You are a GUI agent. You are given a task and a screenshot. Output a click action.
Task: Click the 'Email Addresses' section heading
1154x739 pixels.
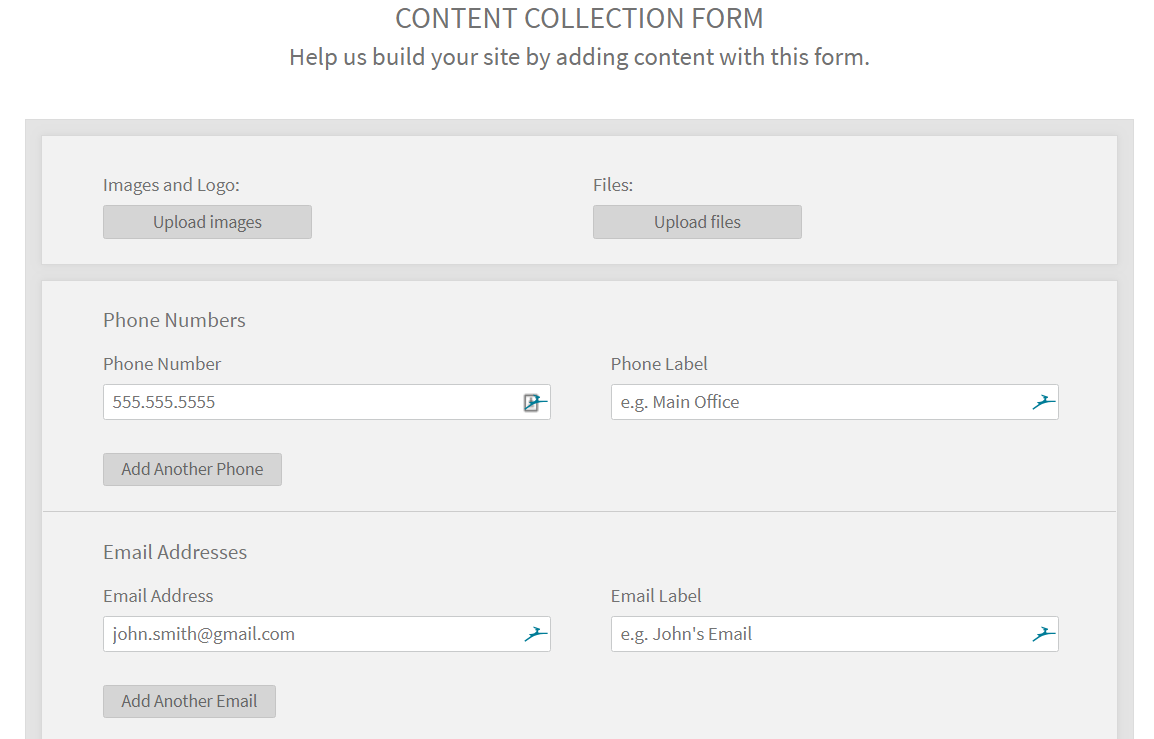[x=175, y=552]
